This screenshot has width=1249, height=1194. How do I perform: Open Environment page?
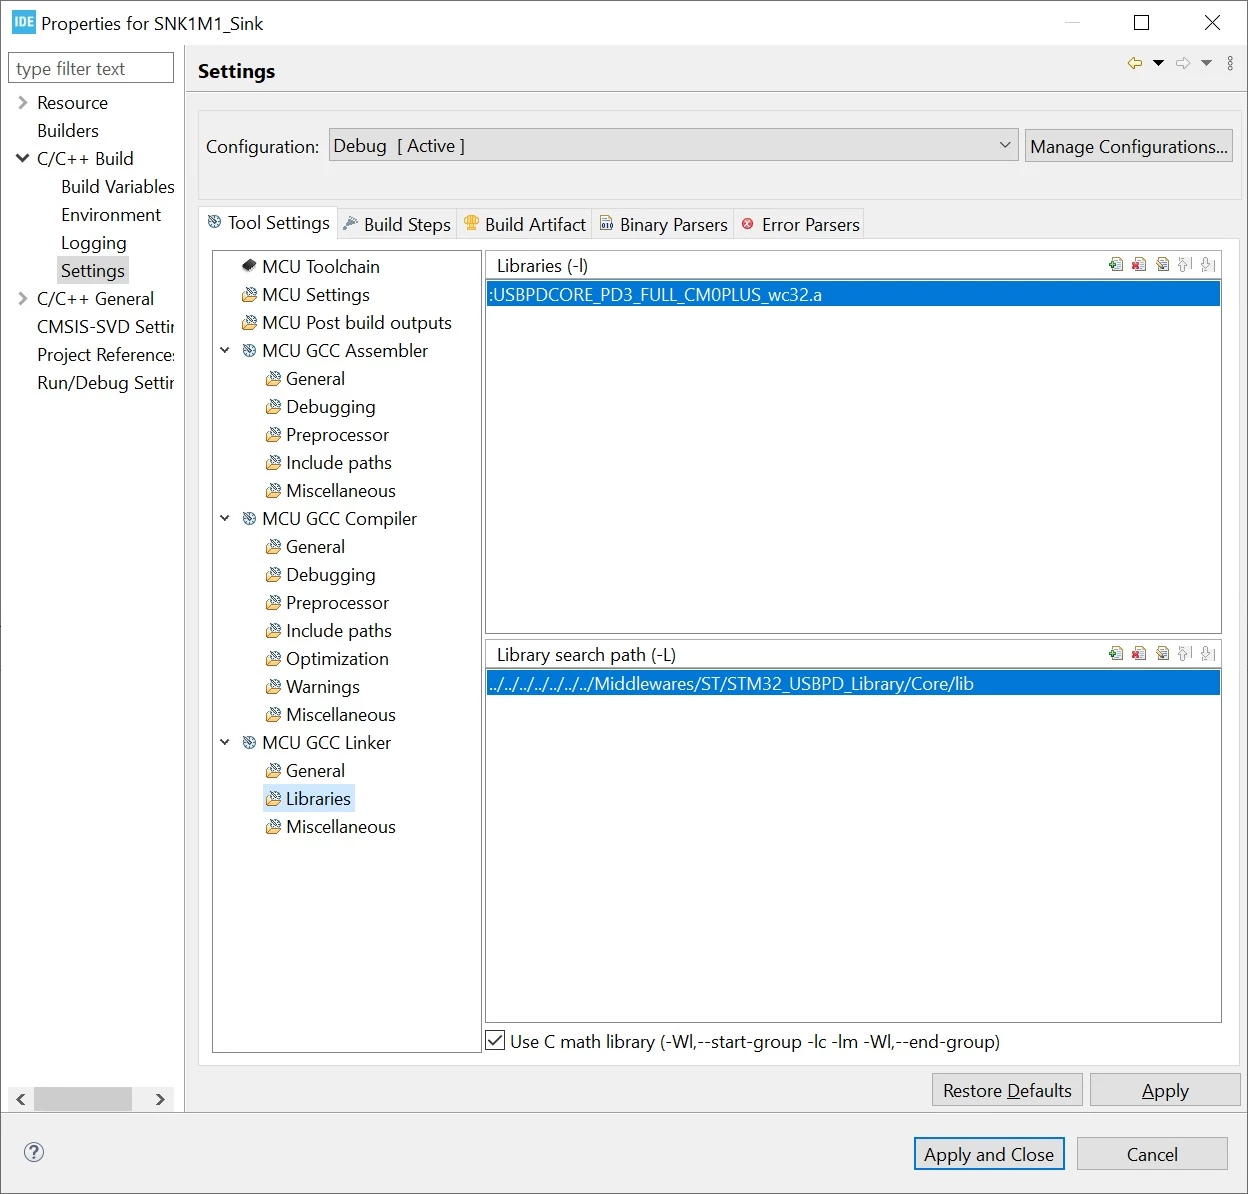click(x=111, y=215)
